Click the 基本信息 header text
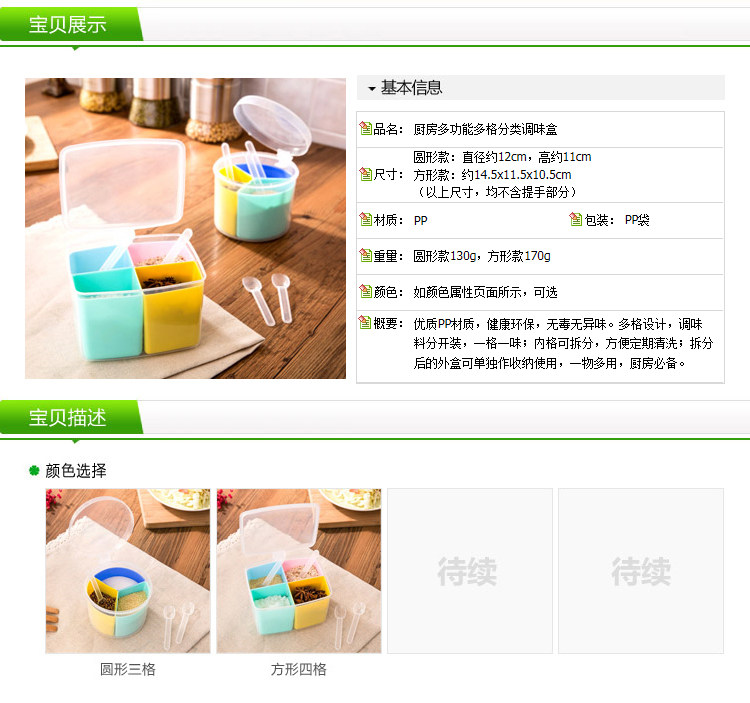The height and width of the screenshot is (703, 750). coord(411,88)
